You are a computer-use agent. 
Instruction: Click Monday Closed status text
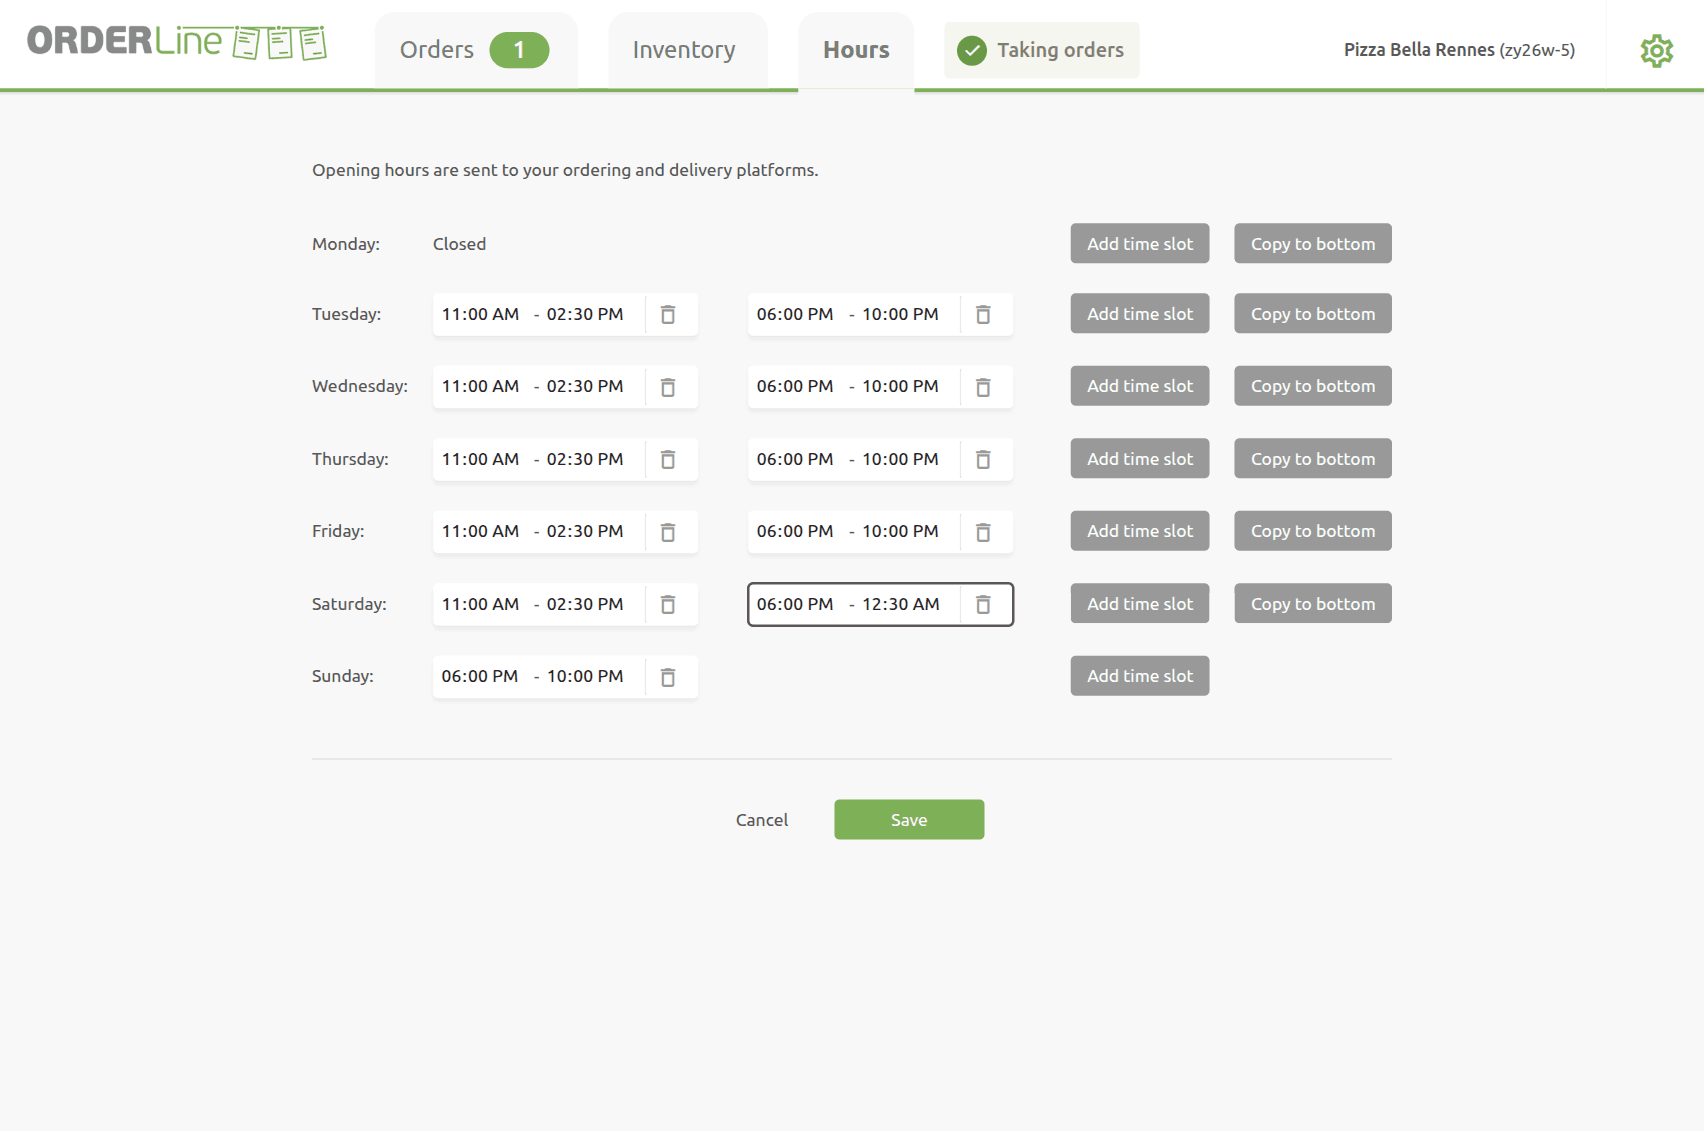[x=459, y=244]
